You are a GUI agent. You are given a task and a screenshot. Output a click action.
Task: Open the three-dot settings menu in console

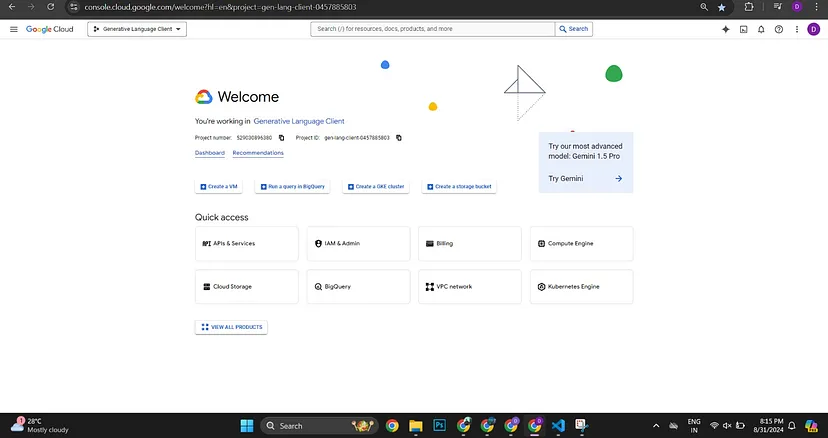point(797,30)
